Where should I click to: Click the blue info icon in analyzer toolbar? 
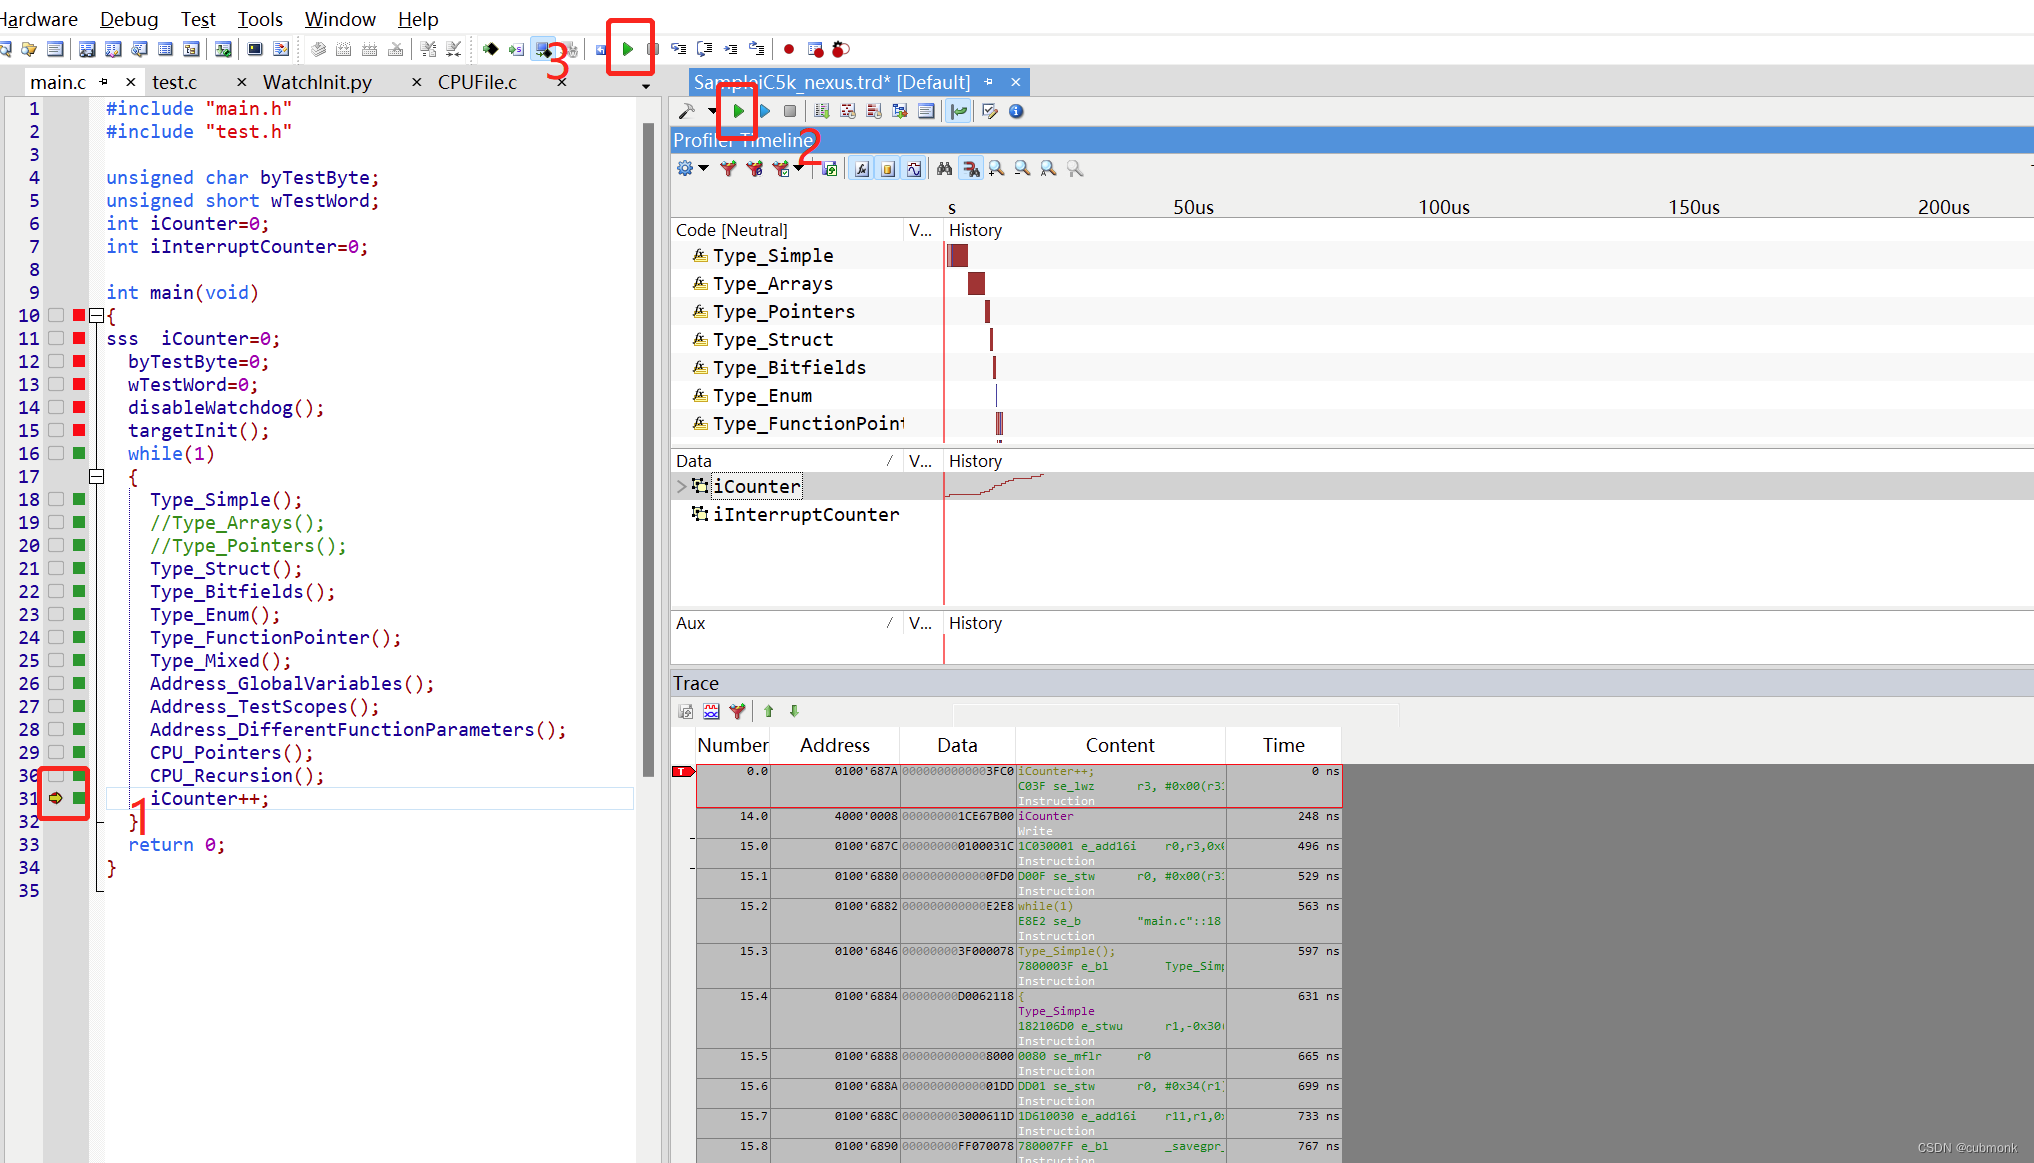tap(1016, 111)
